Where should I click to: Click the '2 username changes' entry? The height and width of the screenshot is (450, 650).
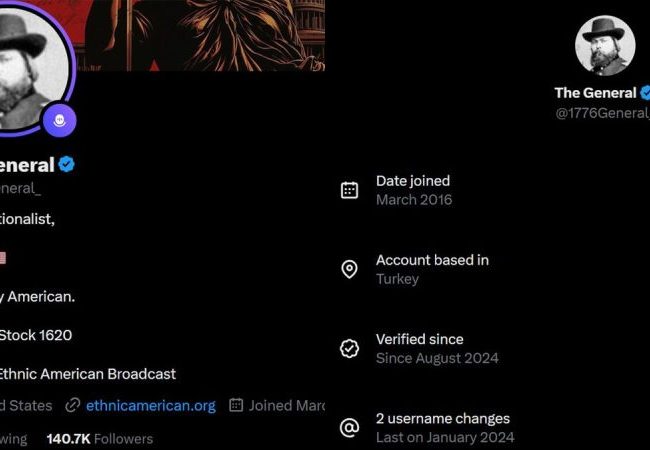pyautogui.click(x=427, y=428)
